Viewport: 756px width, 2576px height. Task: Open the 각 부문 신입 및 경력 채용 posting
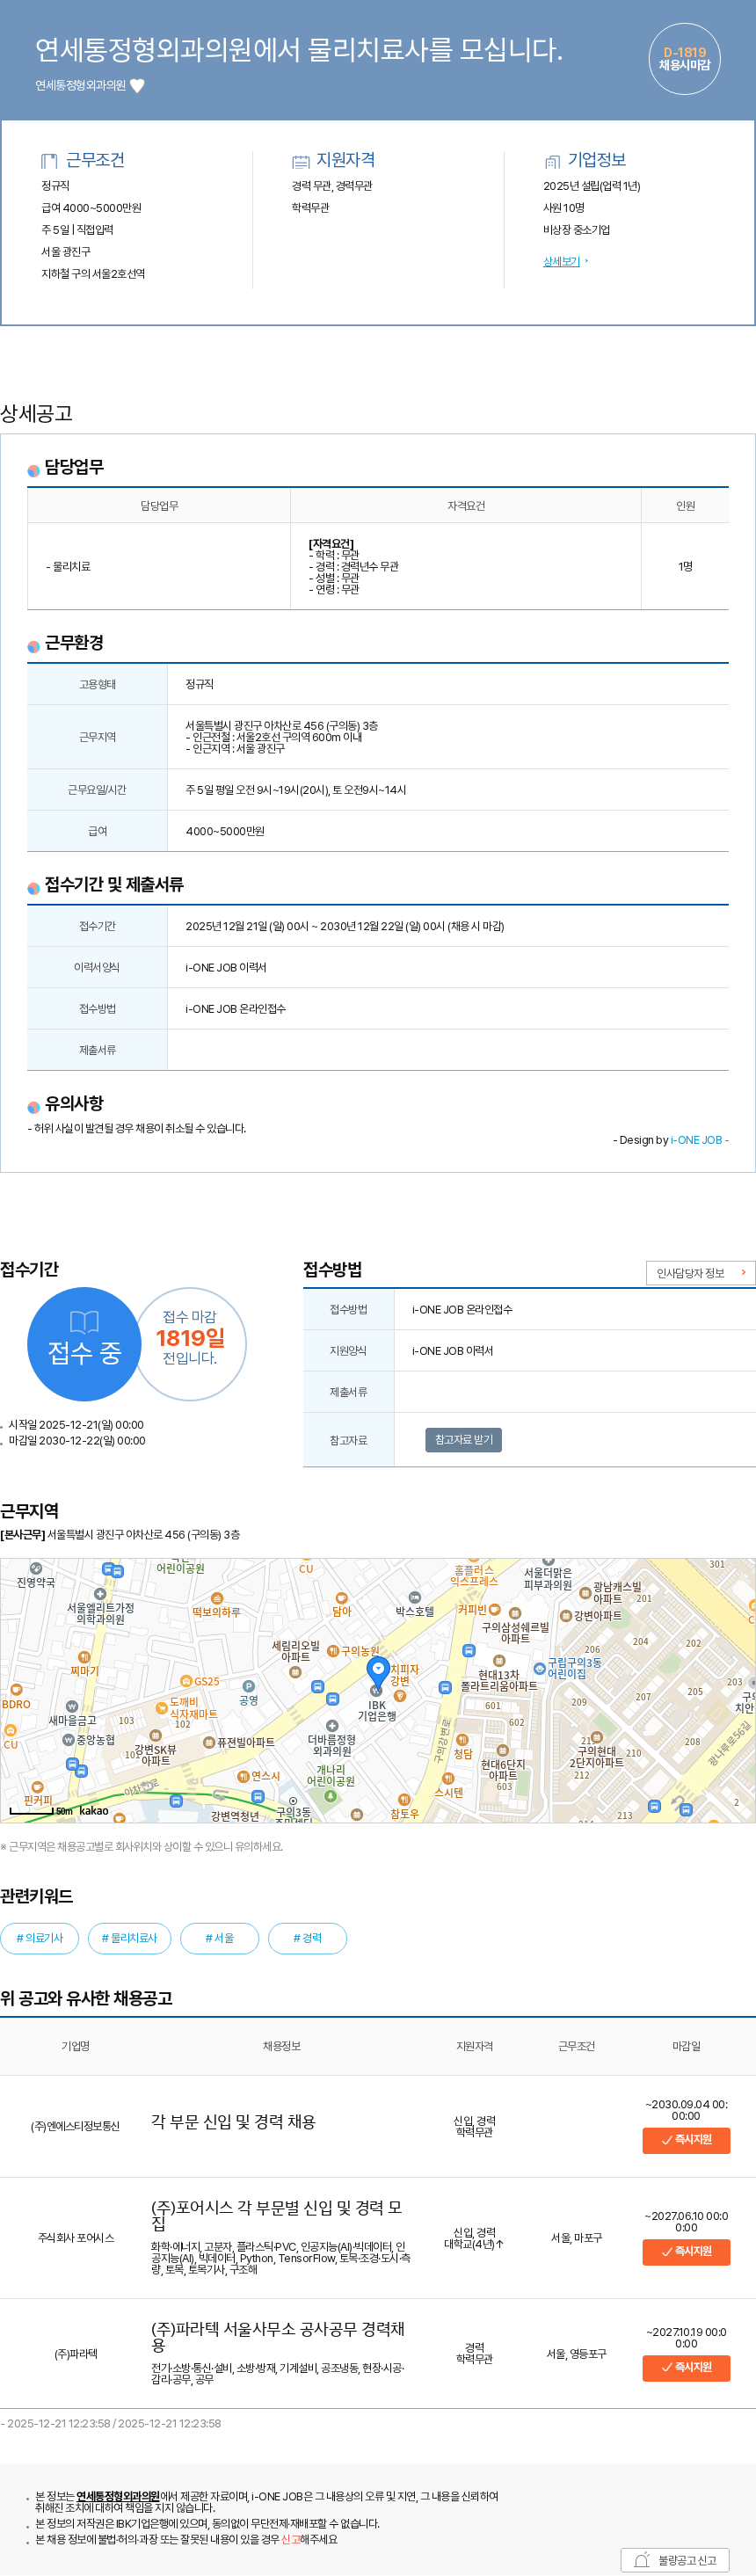[x=233, y=2122]
